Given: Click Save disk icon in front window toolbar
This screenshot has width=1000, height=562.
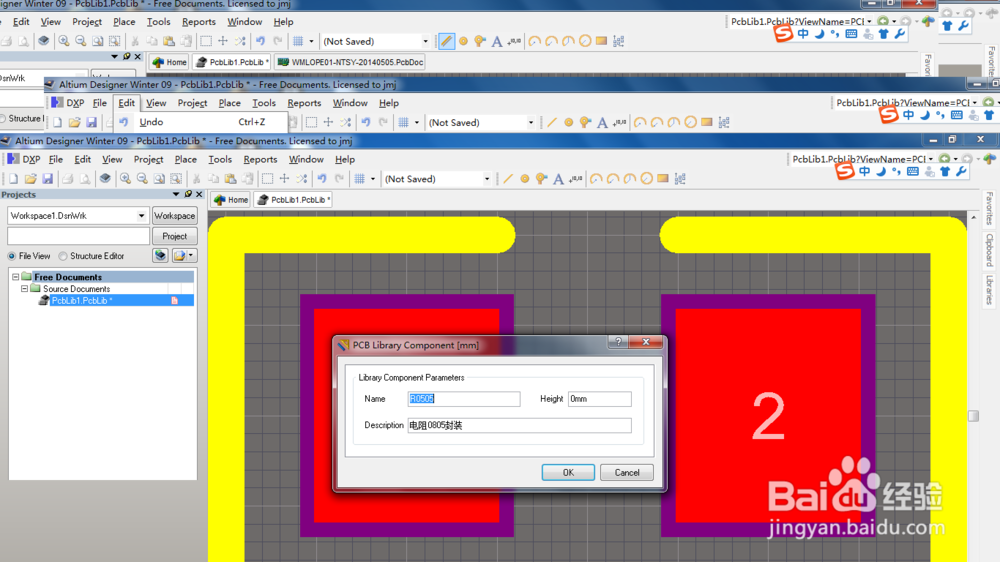Looking at the screenshot, I should point(47,179).
